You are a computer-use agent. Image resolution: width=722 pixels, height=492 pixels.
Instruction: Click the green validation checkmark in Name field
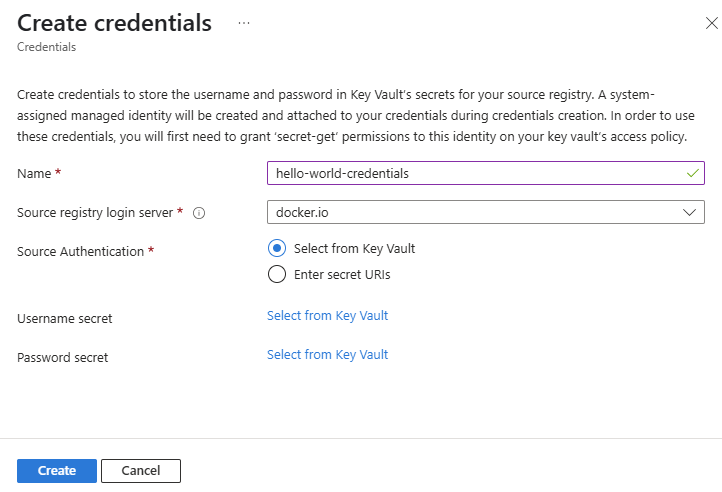coord(692,173)
